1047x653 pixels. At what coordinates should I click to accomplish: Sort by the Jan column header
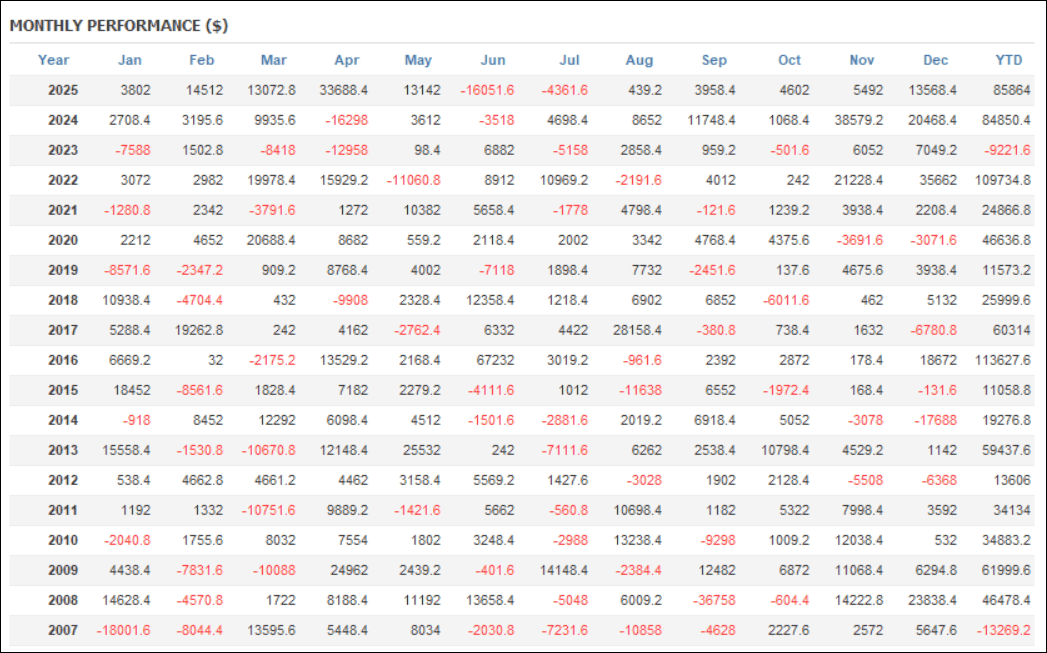coord(129,60)
